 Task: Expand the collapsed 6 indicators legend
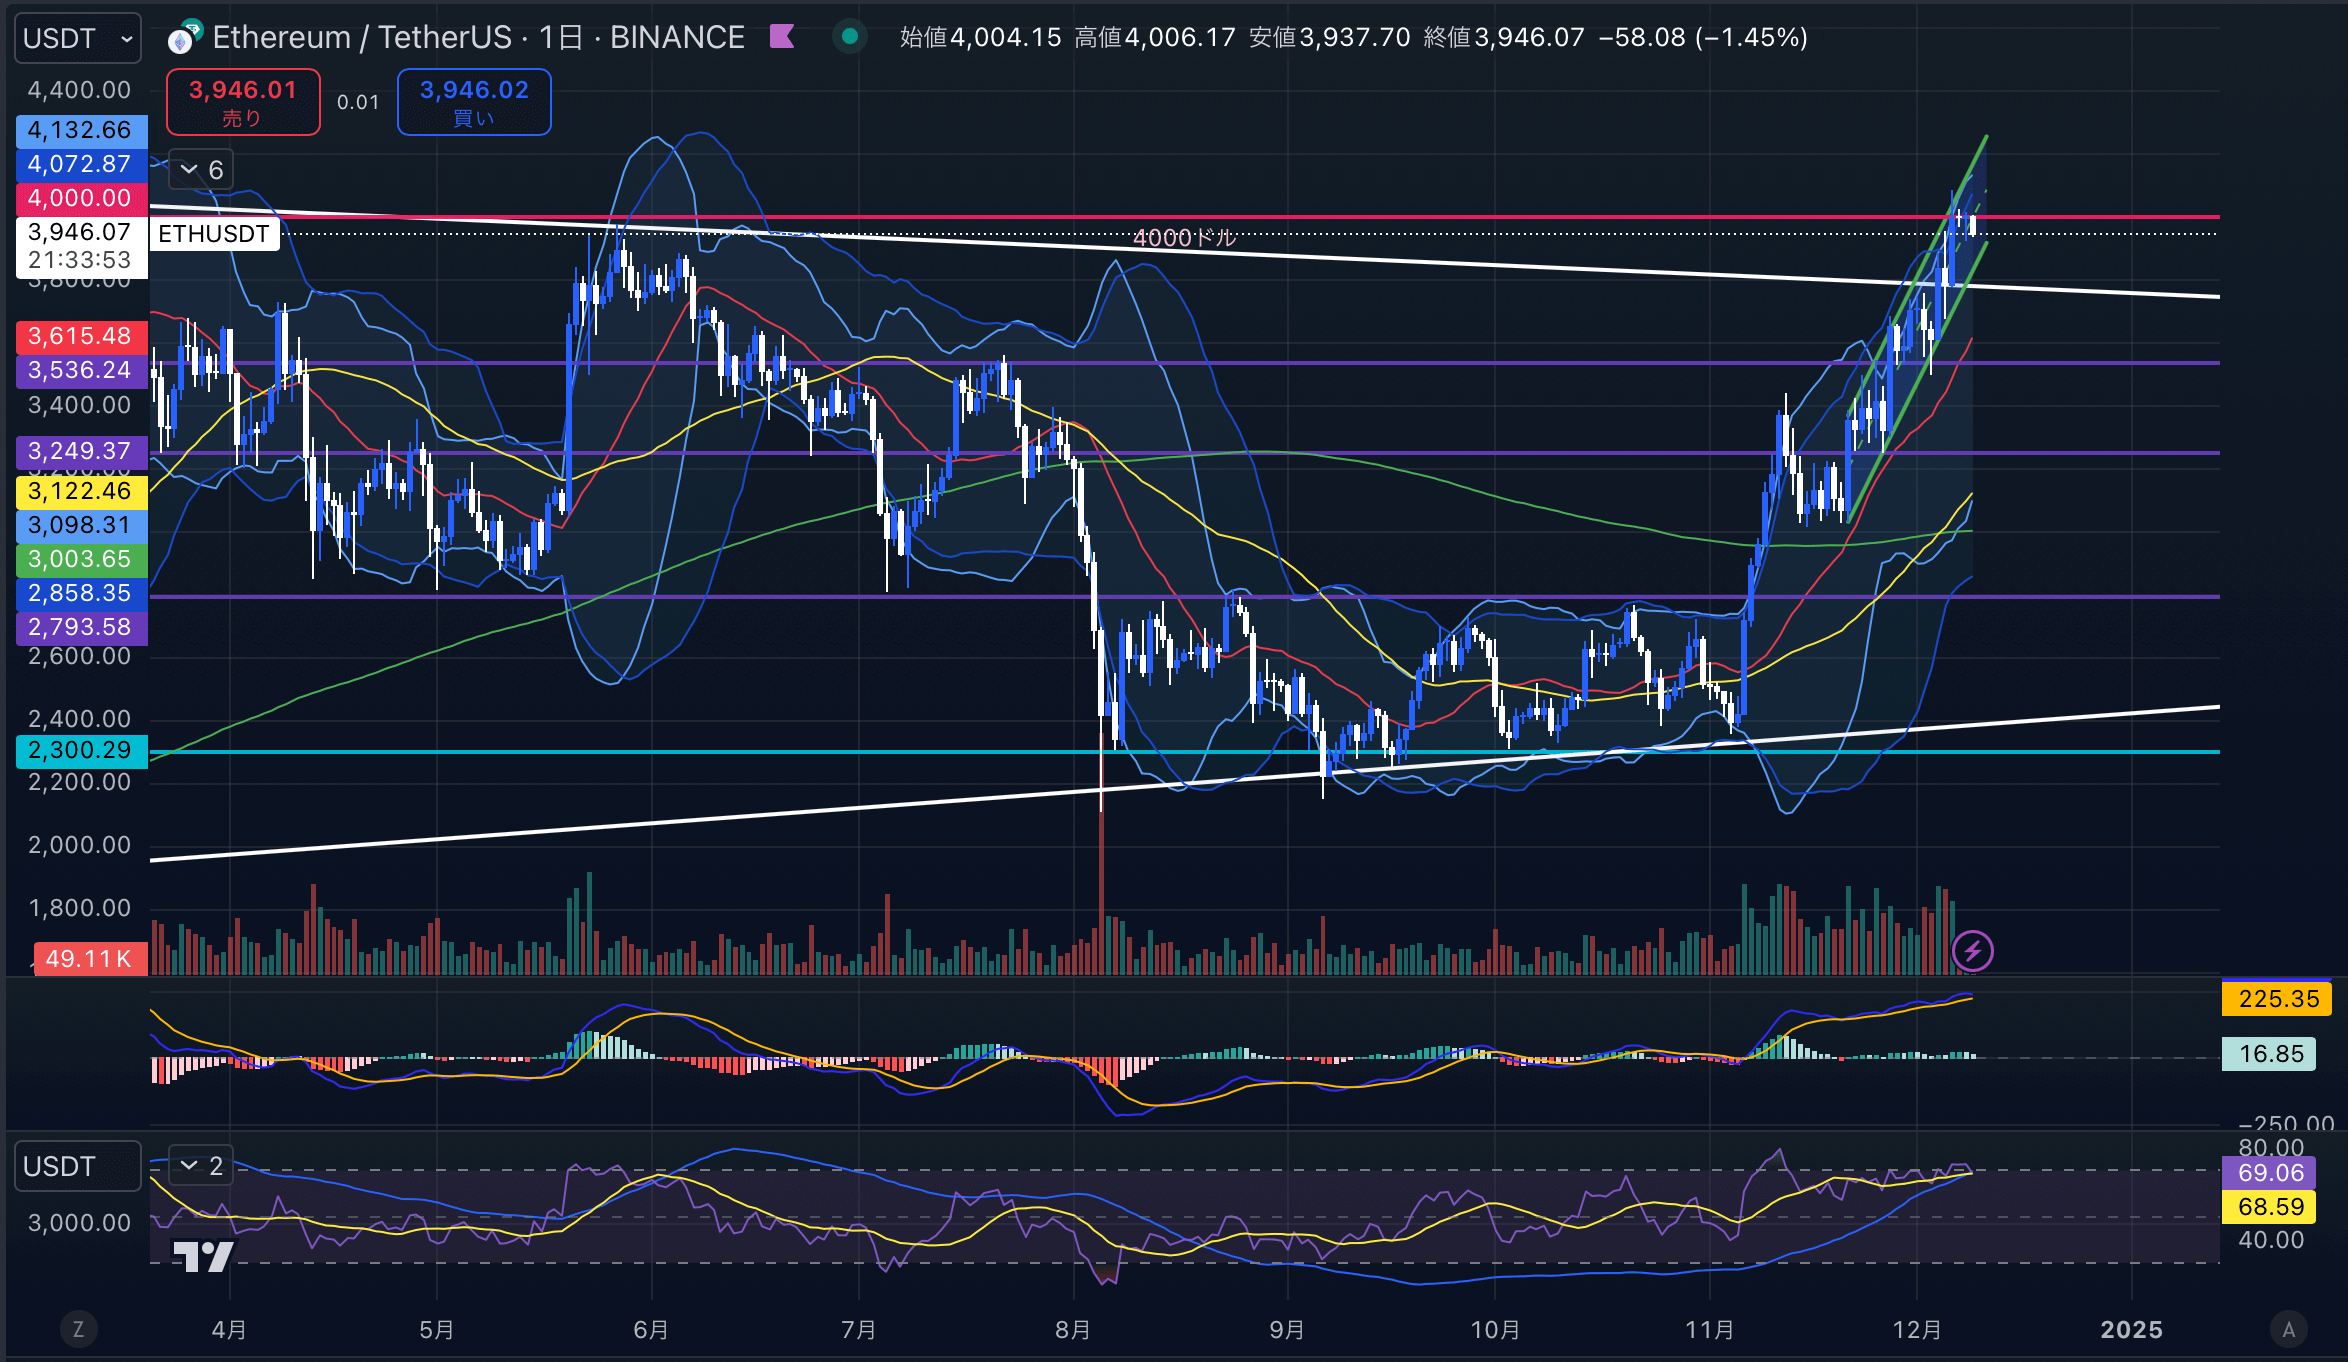click(200, 170)
